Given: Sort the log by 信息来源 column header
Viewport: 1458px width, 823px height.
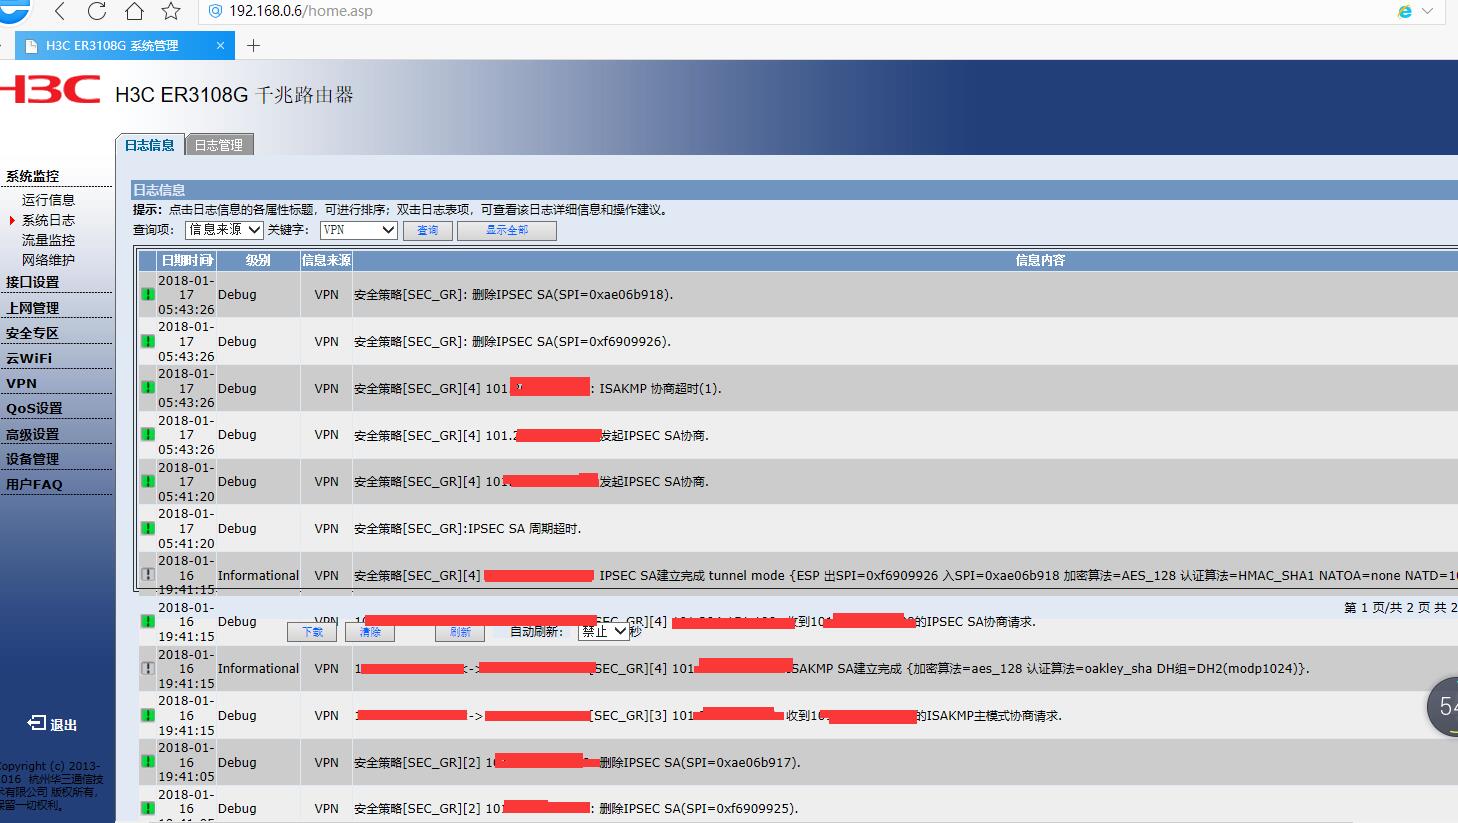Looking at the screenshot, I should (x=326, y=260).
